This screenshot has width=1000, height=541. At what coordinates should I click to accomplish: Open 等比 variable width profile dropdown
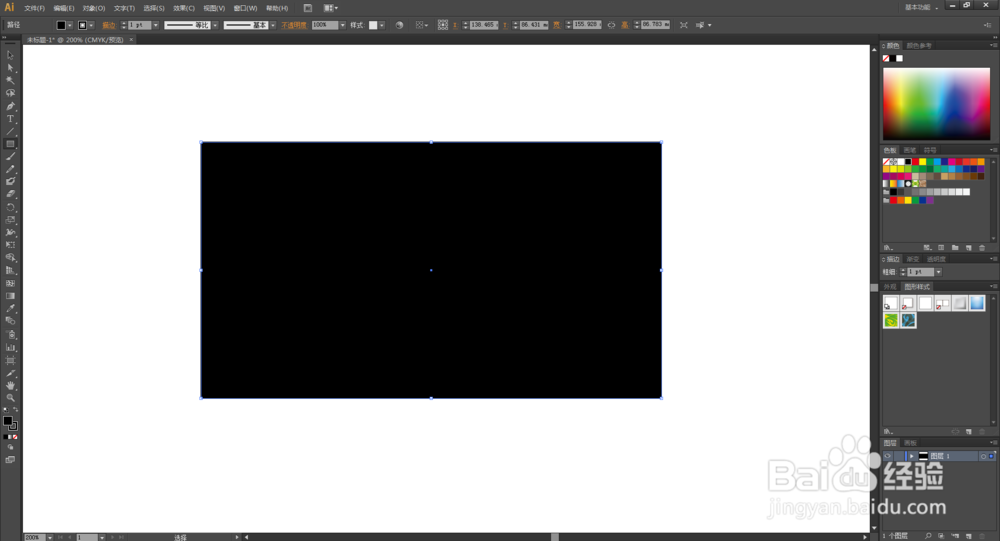(x=215, y=25)
